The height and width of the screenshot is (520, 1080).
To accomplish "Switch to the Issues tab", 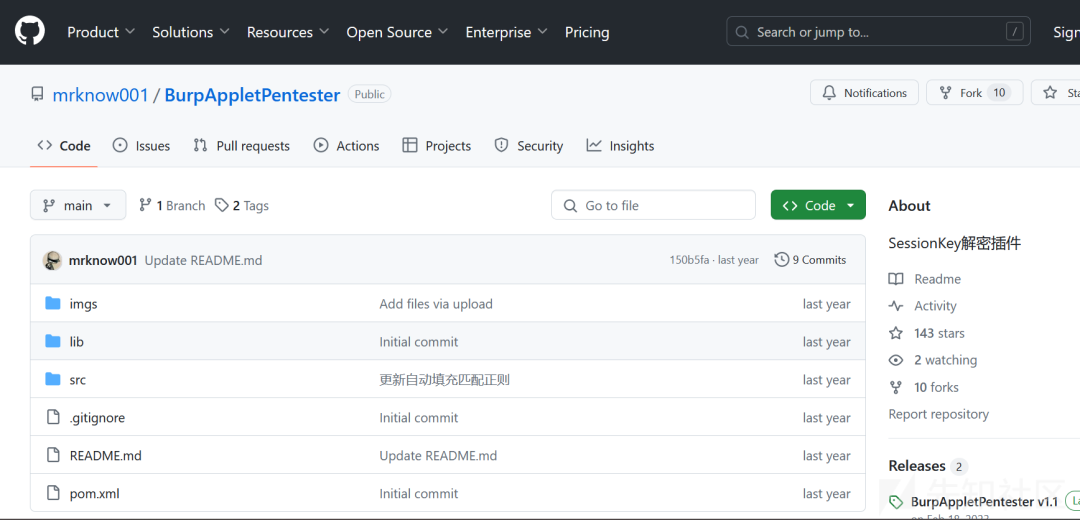I will (x=141, y=146).
